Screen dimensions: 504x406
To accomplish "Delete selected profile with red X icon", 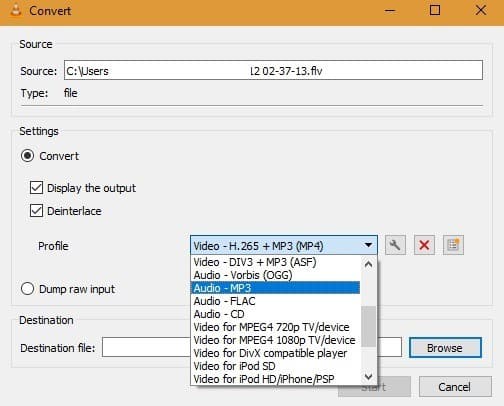I will click(x=424, y=245).
